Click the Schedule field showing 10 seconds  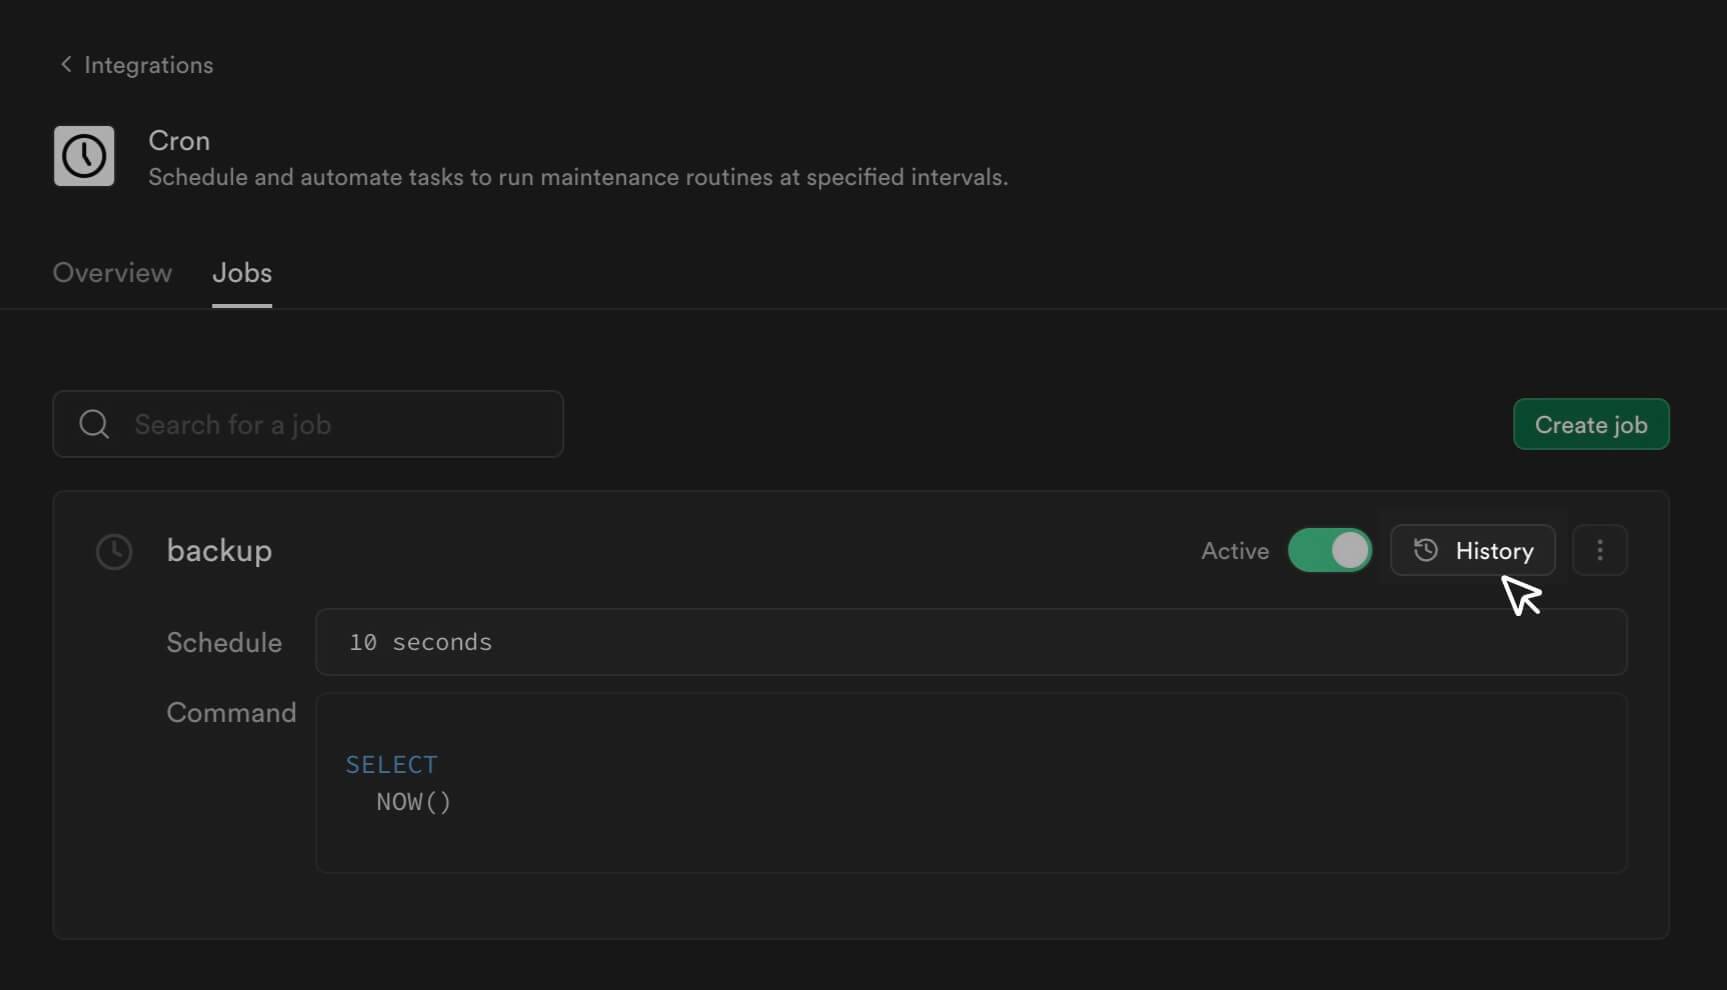(970, 642)
